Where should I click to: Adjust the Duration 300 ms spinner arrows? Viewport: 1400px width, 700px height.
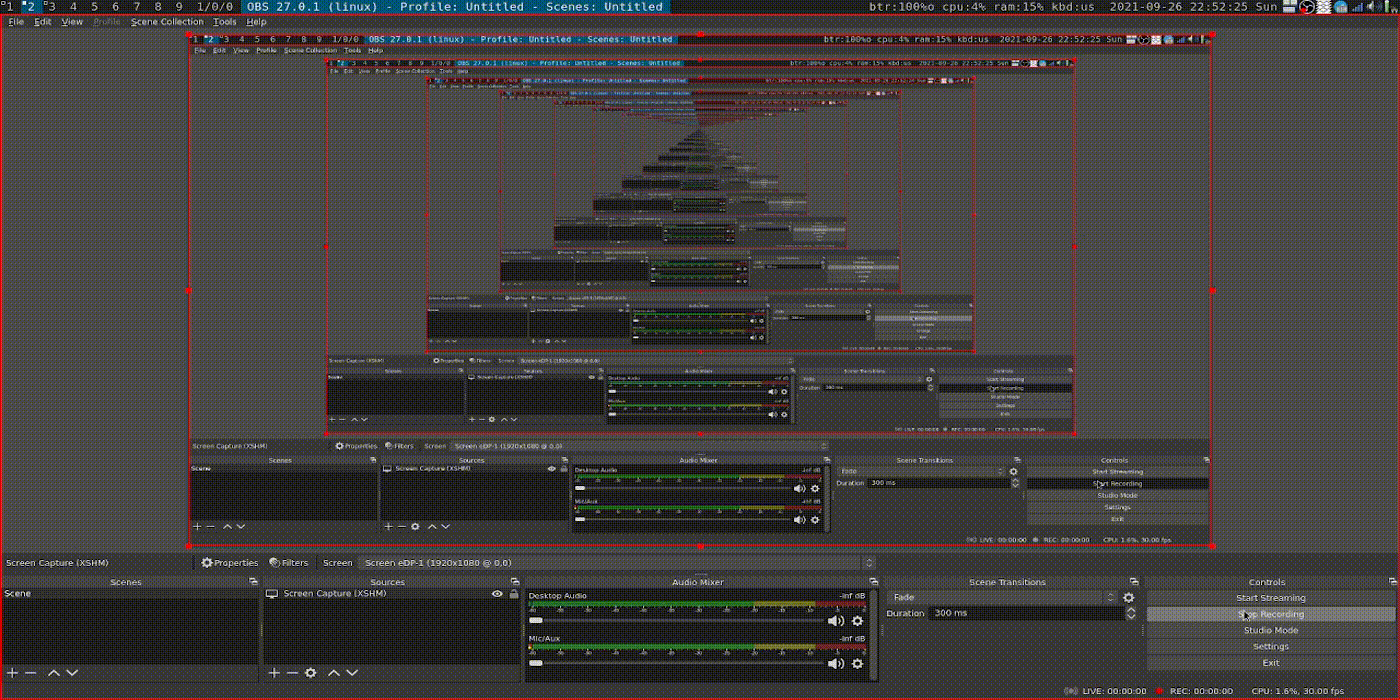coord(1131,613)
